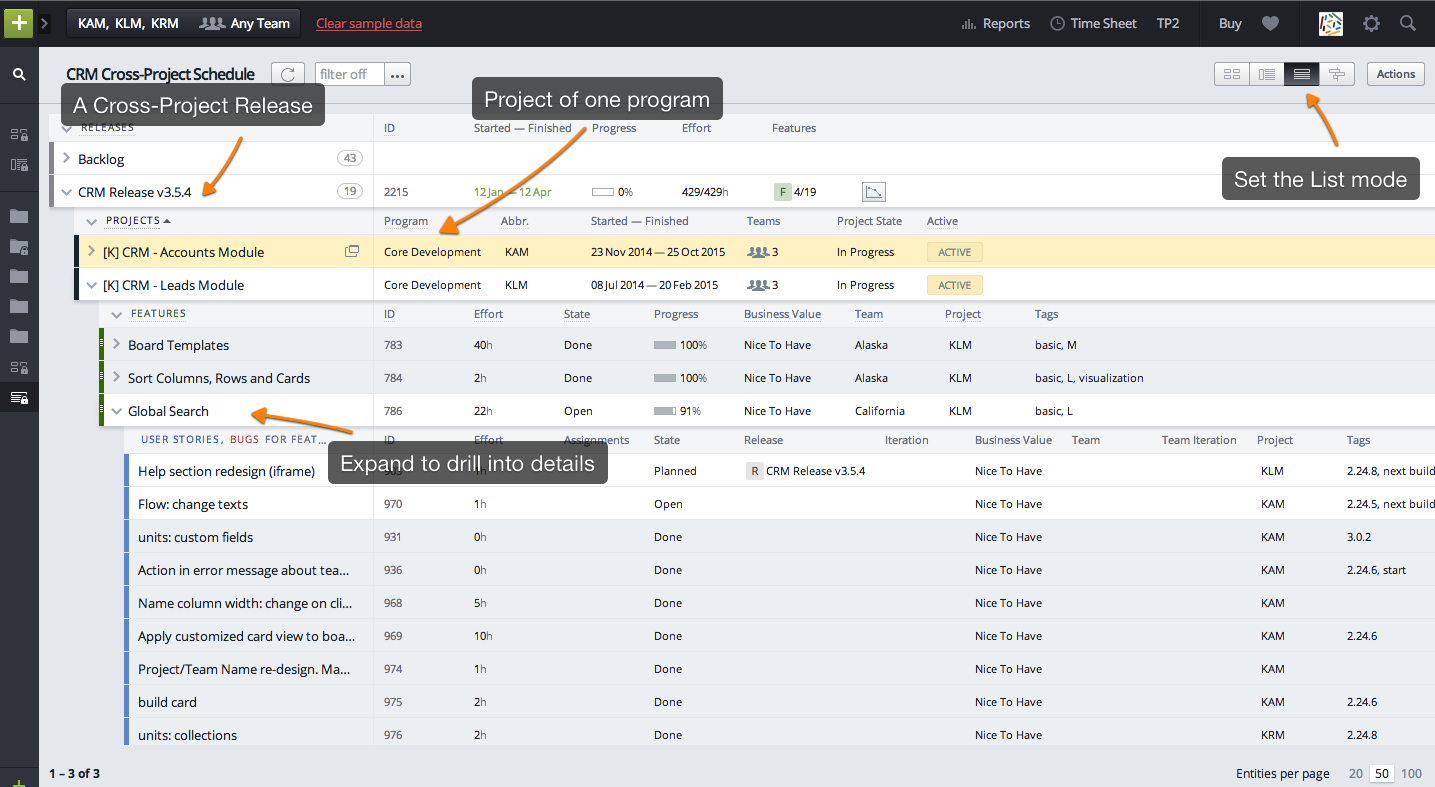Refresh the CRM Cross-Project Schedule view
The height and width of the screenshot is (787, 1435).
(288, 73)
